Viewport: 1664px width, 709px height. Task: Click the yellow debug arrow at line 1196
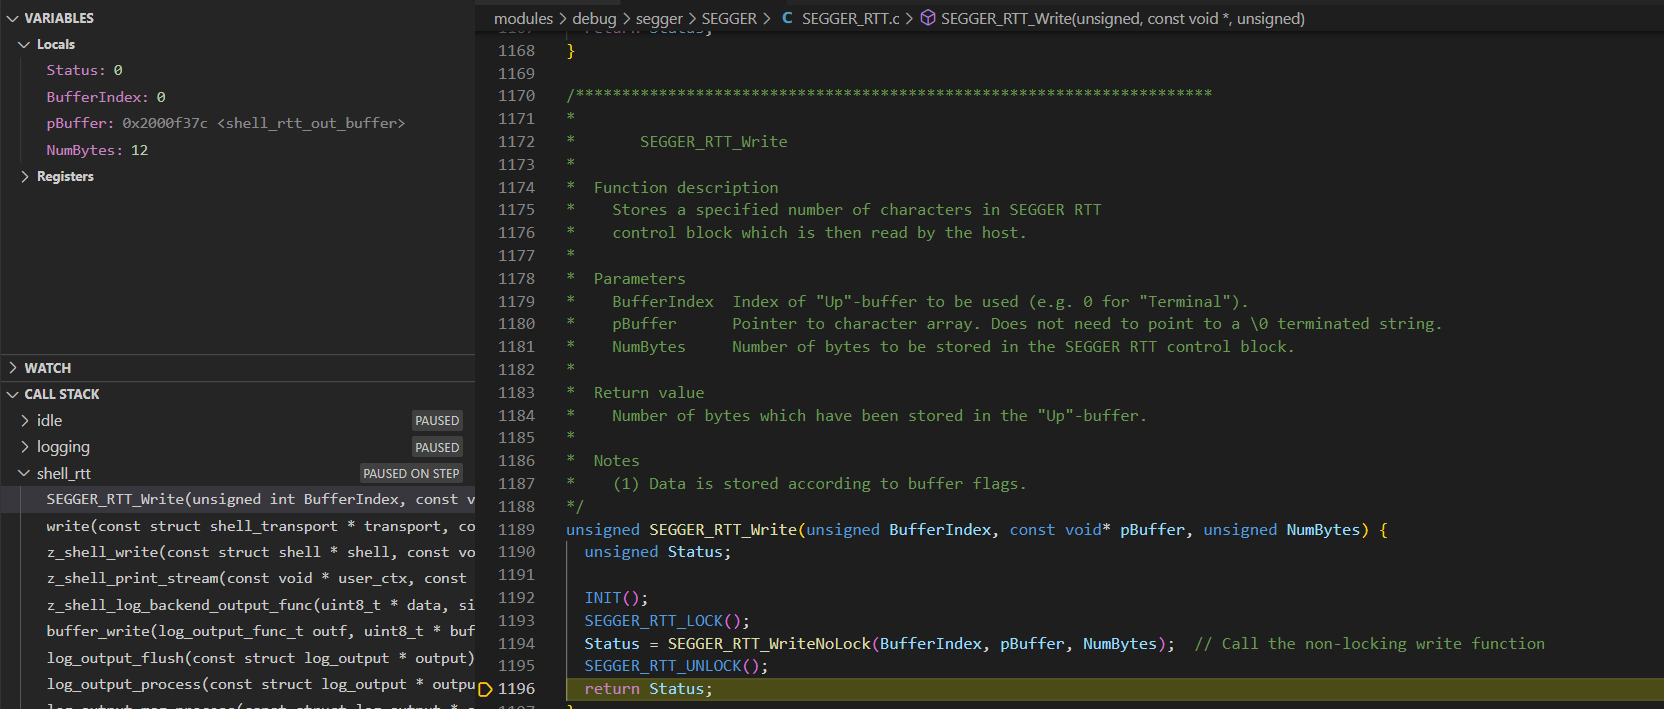(x=486, y=689)
